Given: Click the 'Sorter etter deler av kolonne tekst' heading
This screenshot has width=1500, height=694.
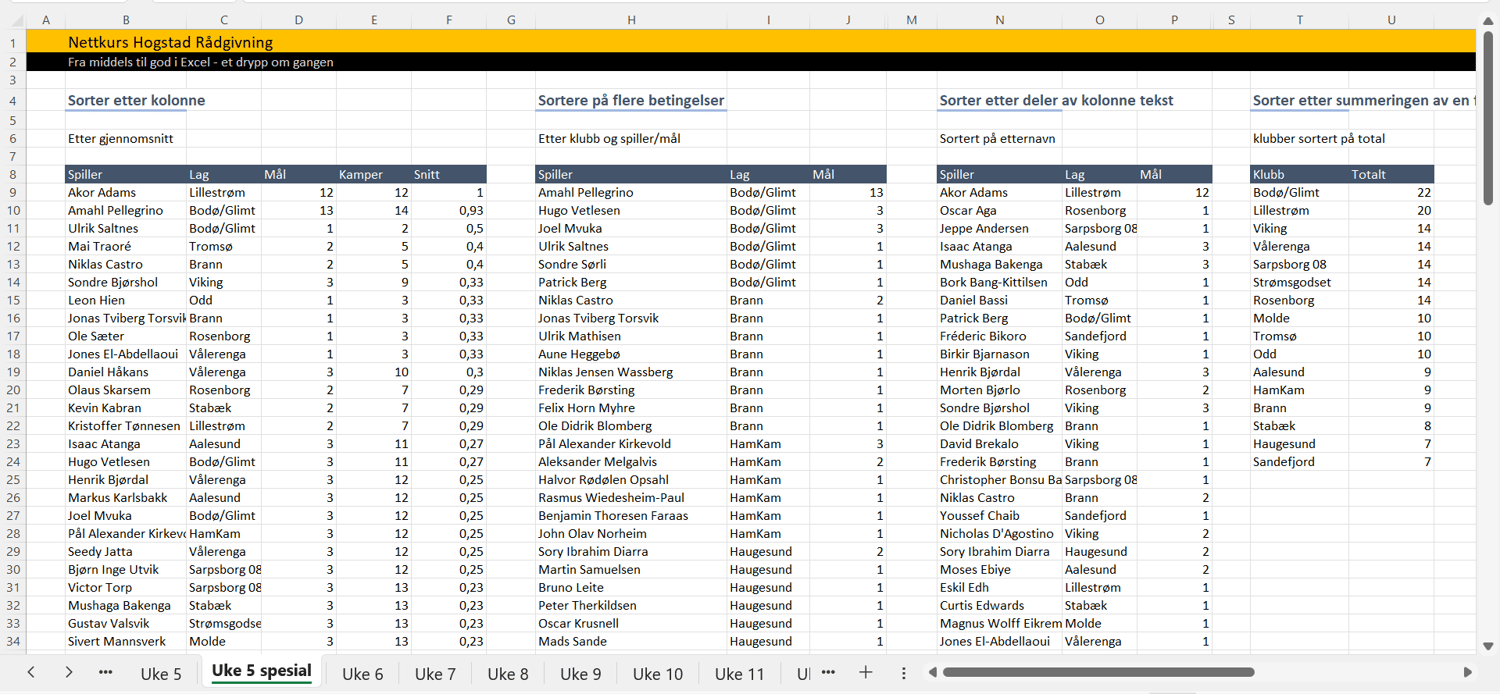Looking at the screenshot, I should [x=1056, y=100].
